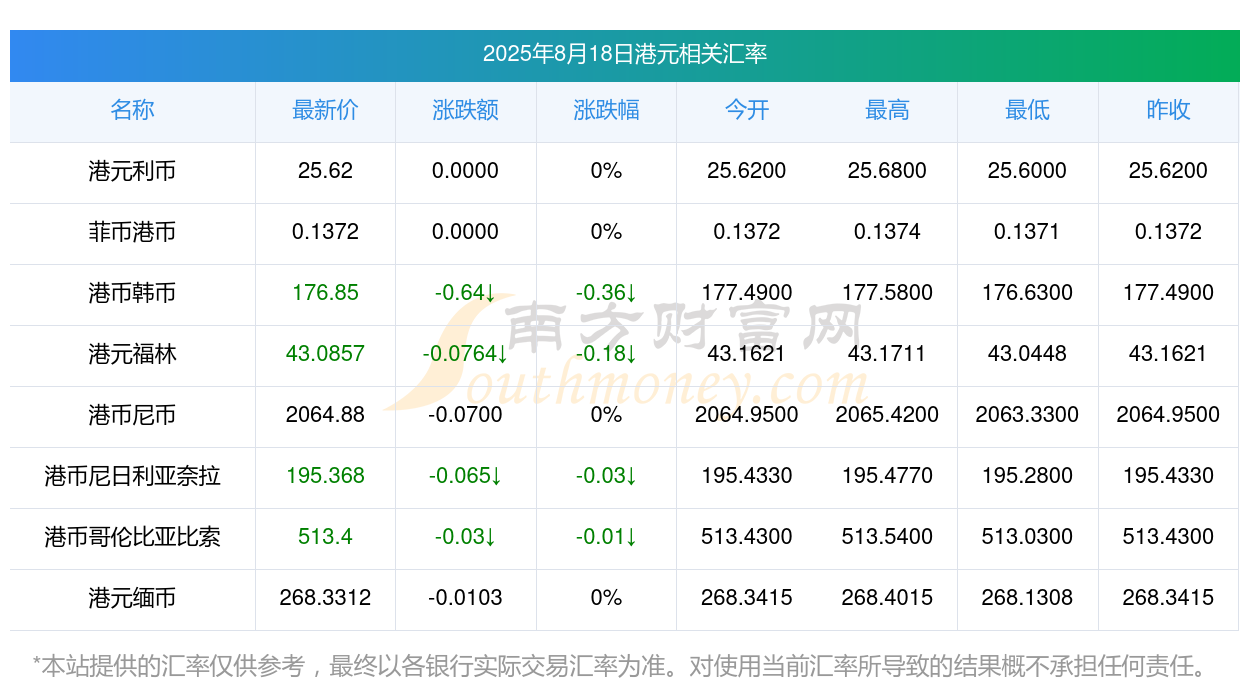Click the high value 177.5800
Viewport: 1250px width, 698px height.
[887, 293]
